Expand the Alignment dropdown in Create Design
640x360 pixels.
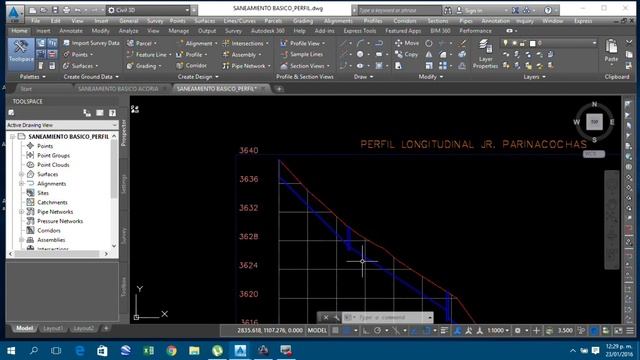(216, 43)
